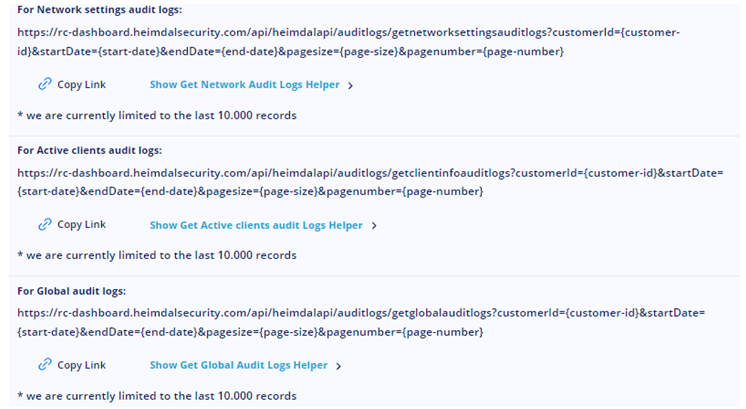
Task: Expand chevron next to Global Audit Logs Helper
Action: [339, 366]
